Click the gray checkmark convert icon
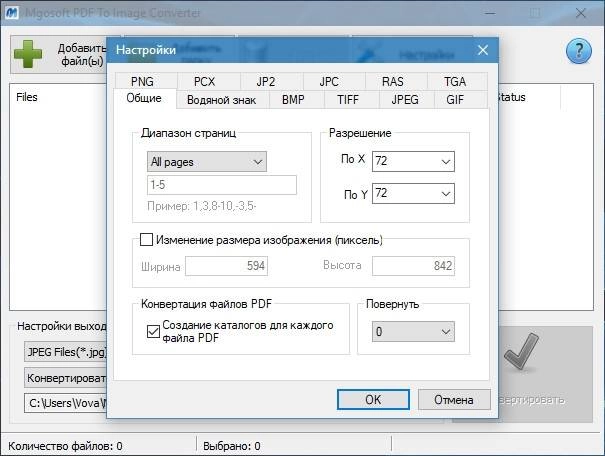 coord(521,352)
